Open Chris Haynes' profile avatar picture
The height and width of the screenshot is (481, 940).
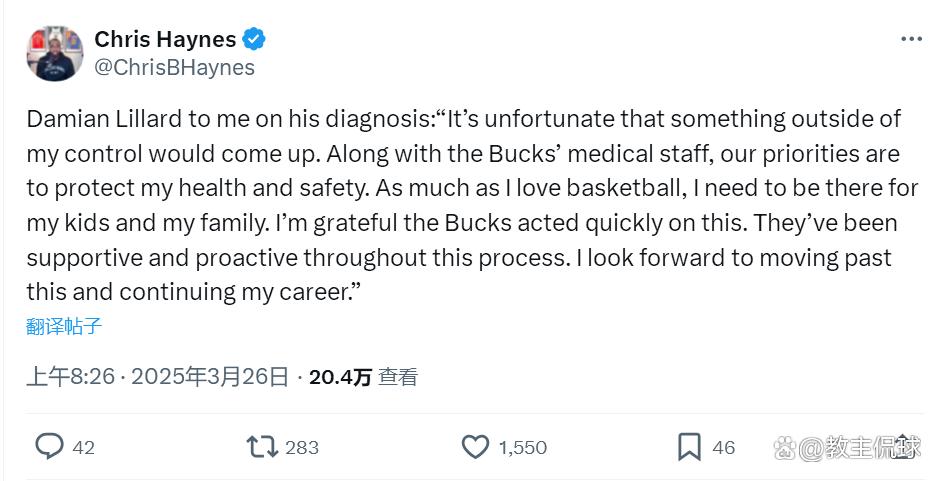[55, 53]
